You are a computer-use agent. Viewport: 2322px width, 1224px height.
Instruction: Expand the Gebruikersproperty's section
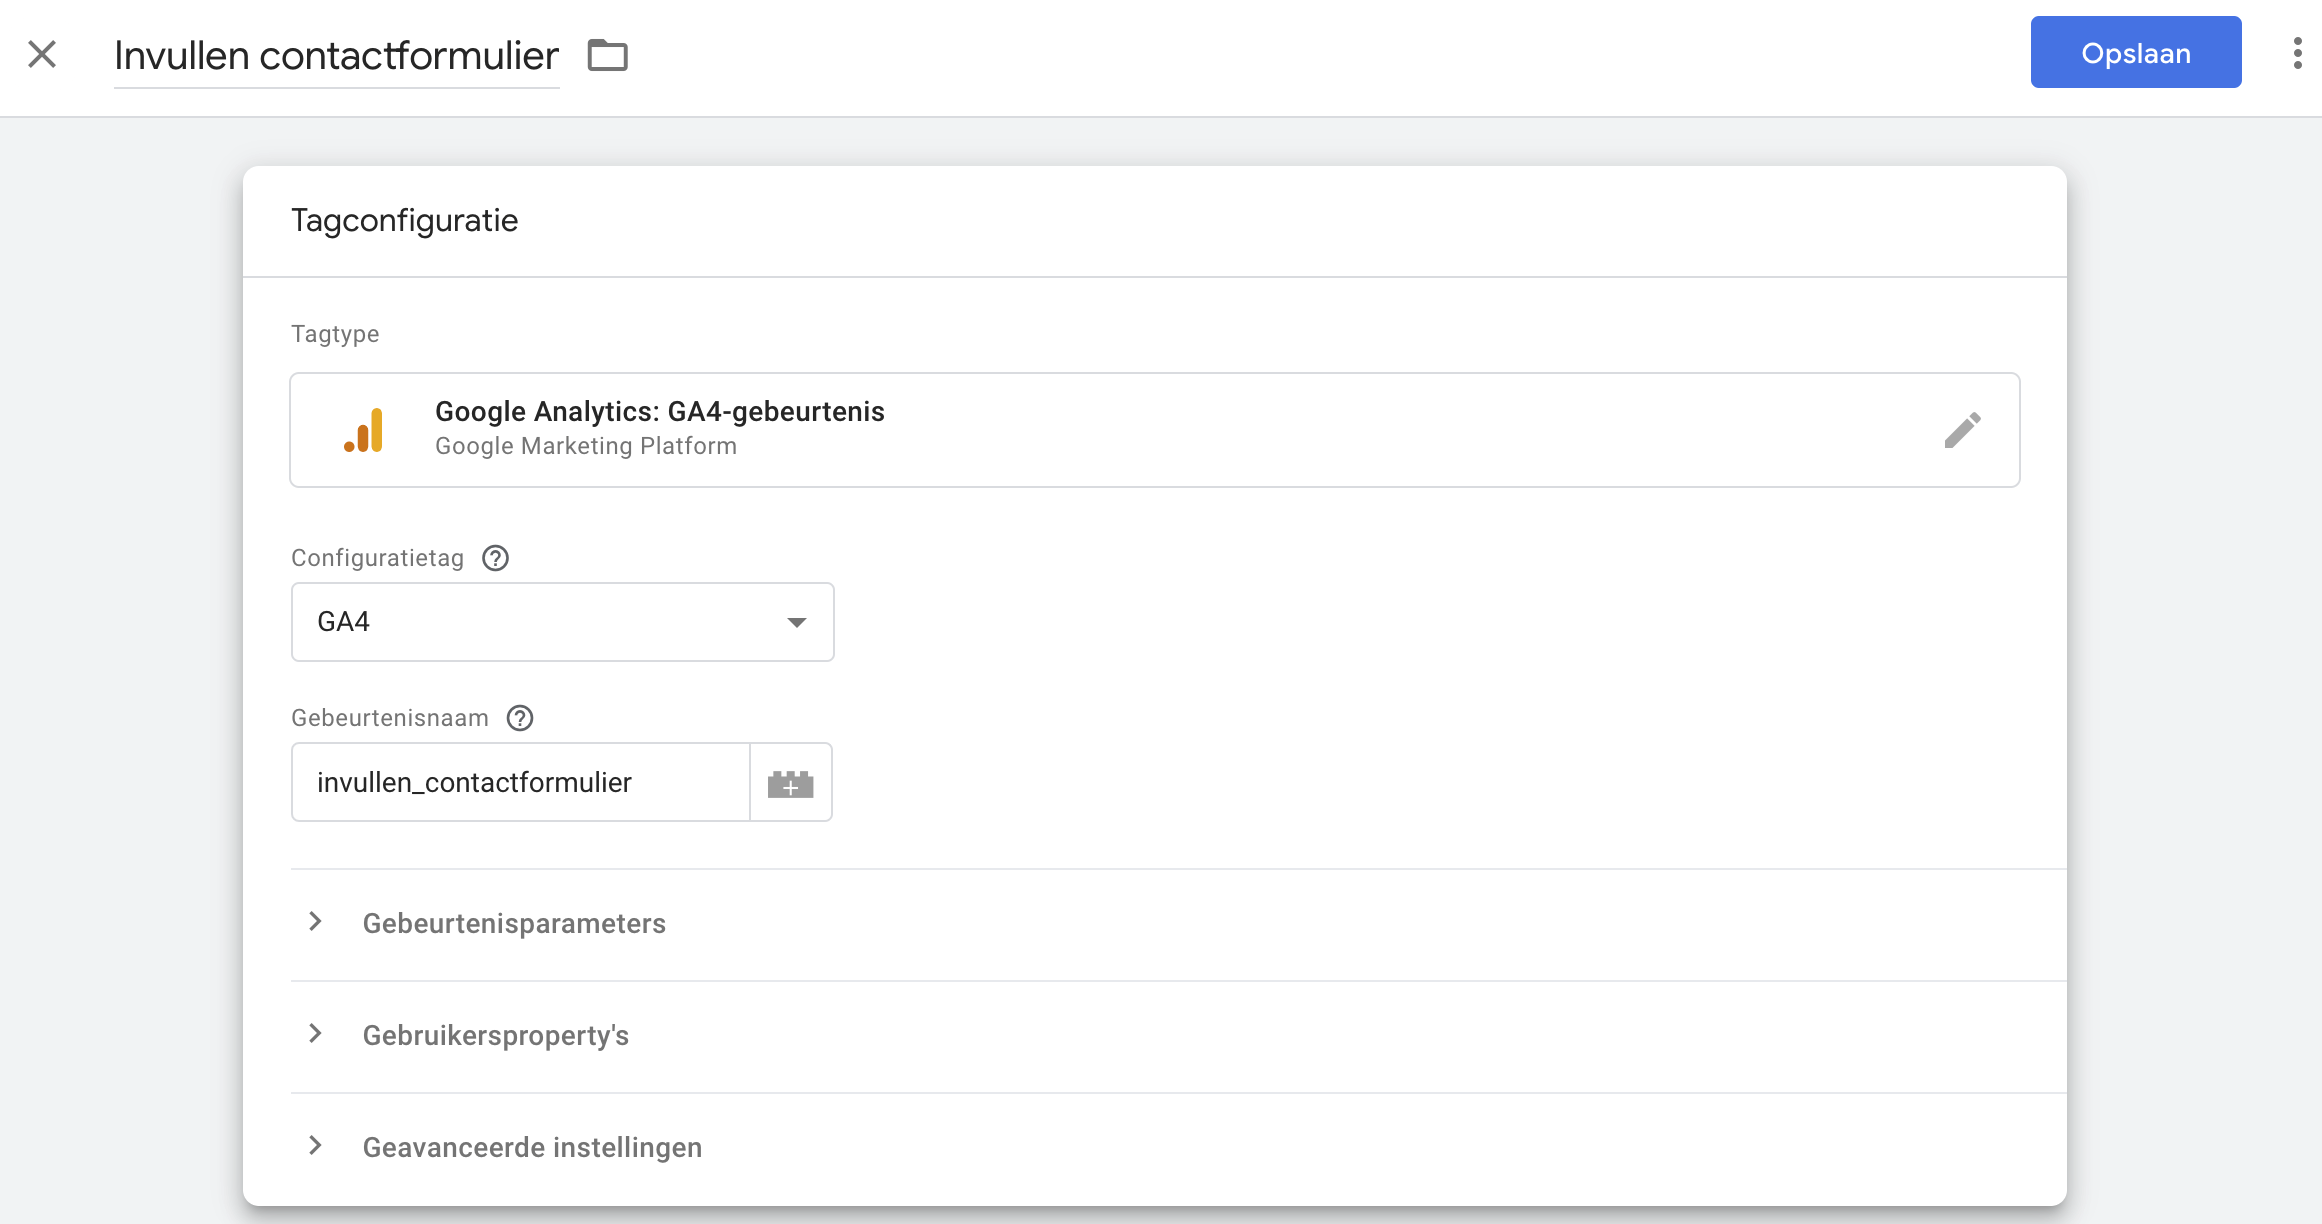(x=495, y=1036)
